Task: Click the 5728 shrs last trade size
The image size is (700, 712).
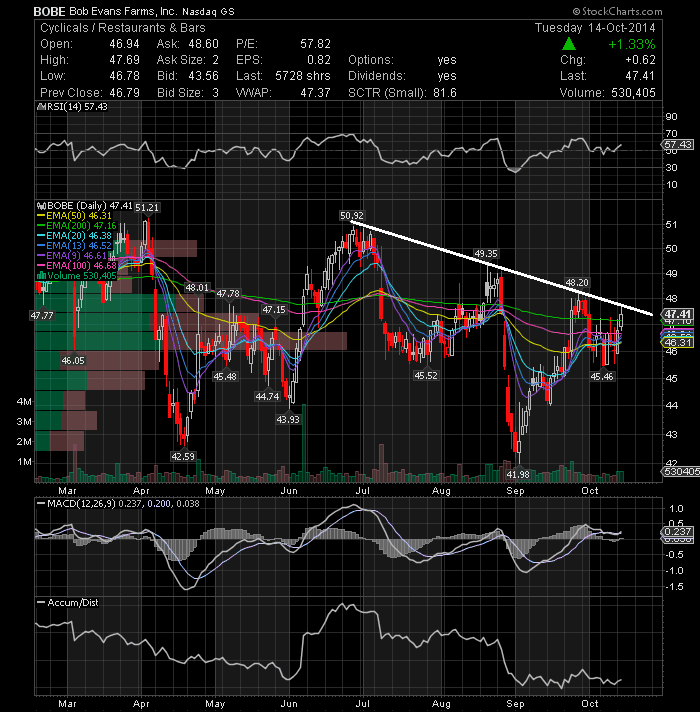Action: pyautogui.click(x=303, y=75)
